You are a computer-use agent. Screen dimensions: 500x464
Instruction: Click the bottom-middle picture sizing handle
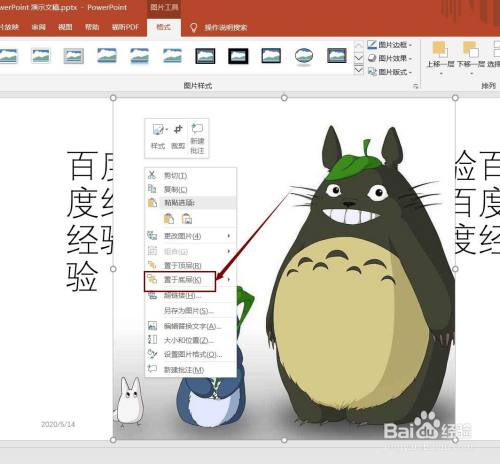284,440
